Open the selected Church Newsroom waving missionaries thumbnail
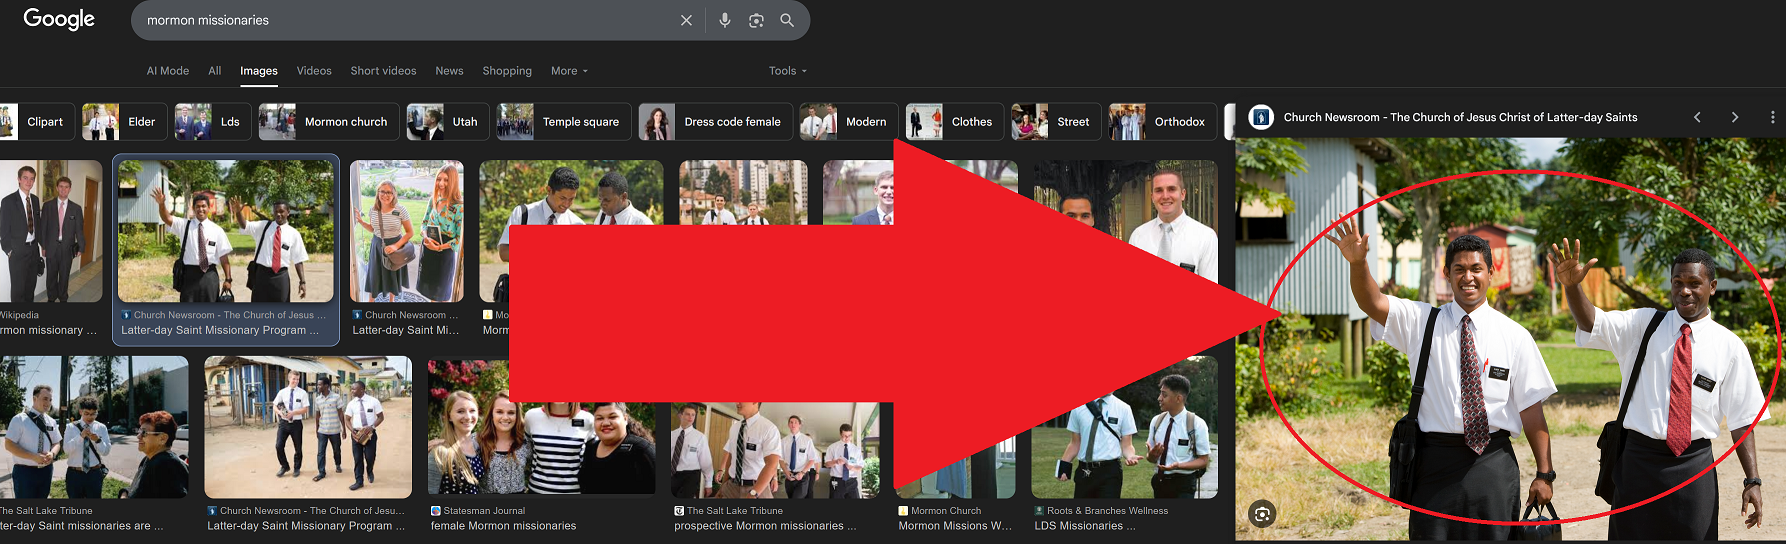This screenshot has height=544, width=1786. click(x=226, y=231)
